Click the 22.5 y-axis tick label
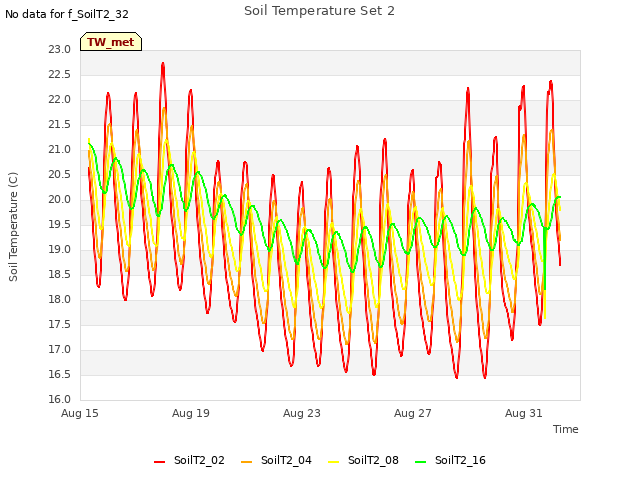Image resolution: width=640 pixels, height=480 pixels. pos(60,75)
